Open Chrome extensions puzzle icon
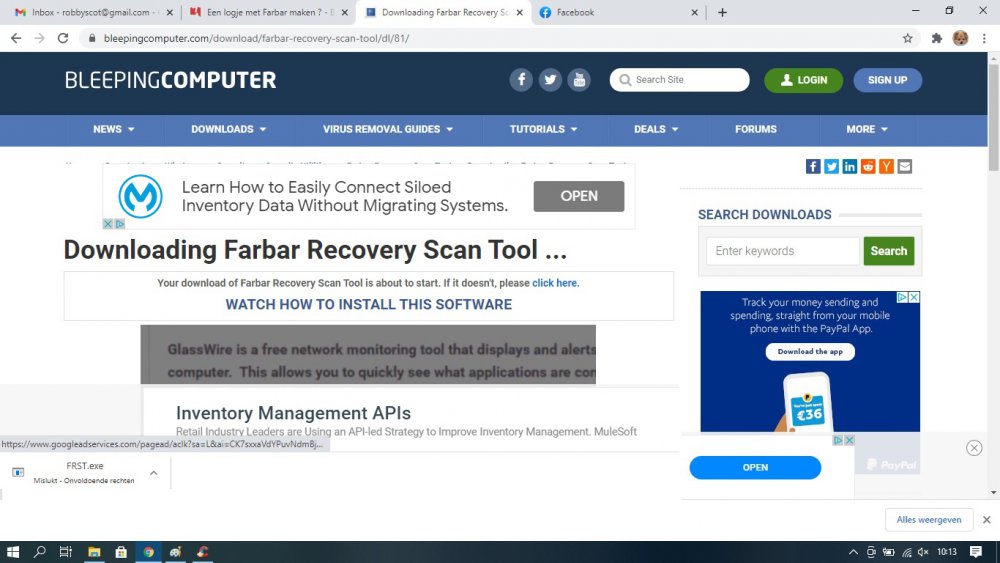 pos(936,38)
